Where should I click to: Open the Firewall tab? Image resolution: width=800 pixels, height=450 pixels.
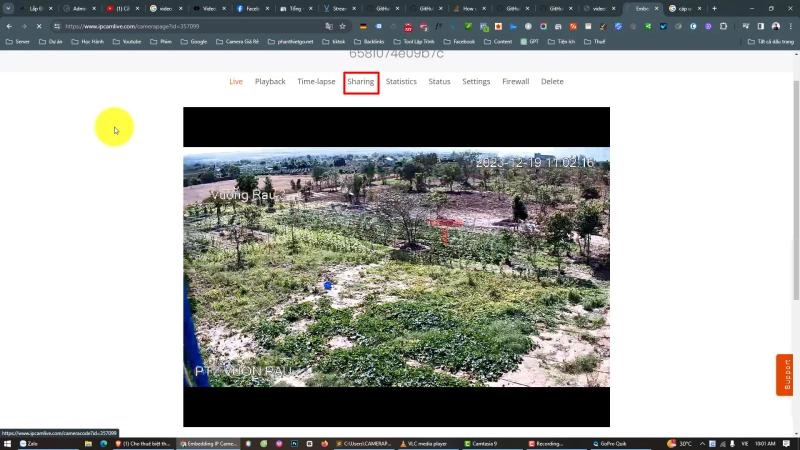click(515, 82)
